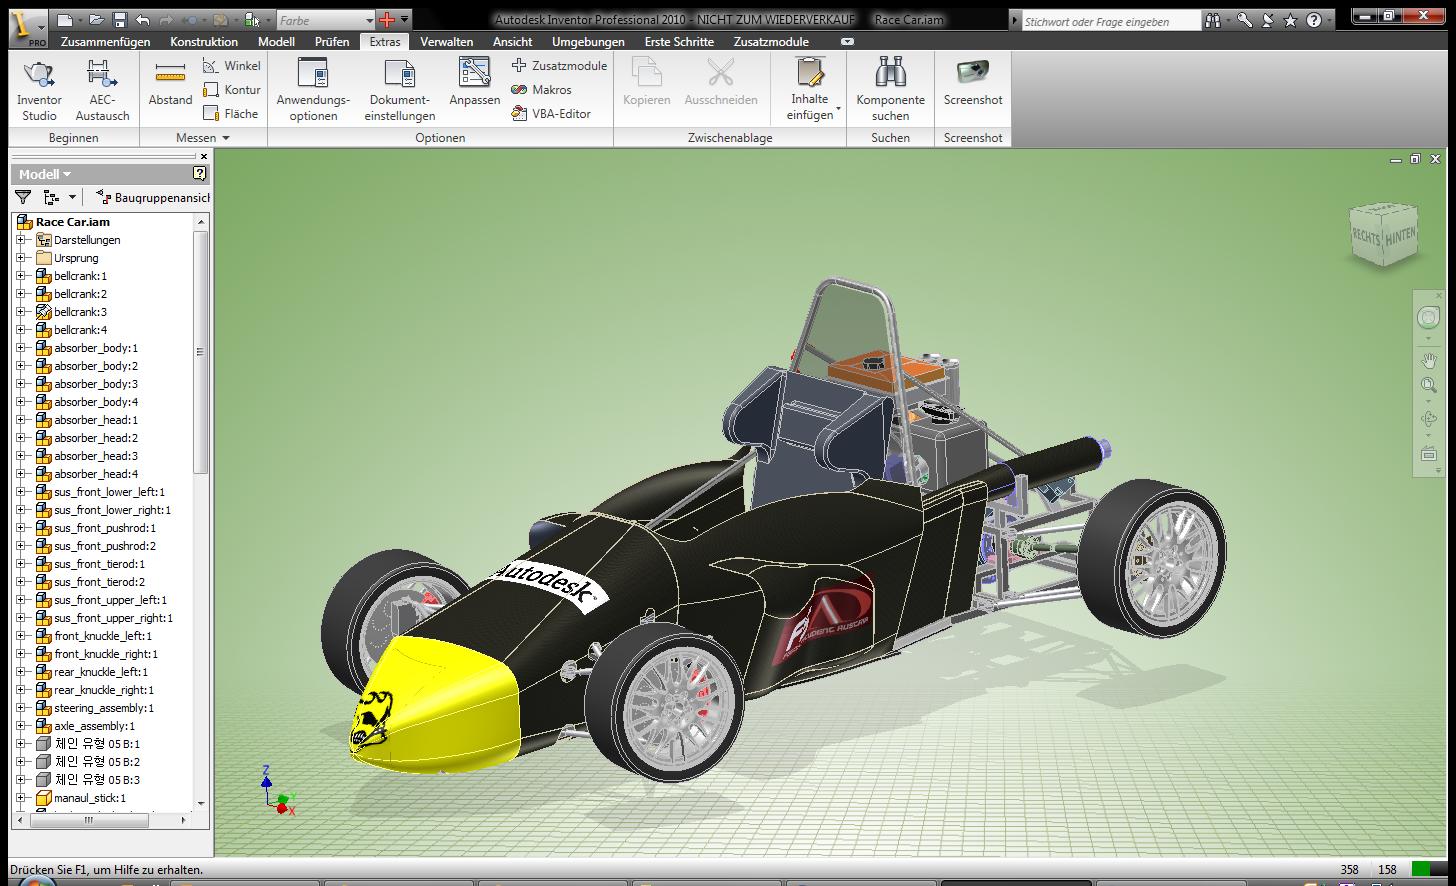Screen dimensions: 1456x886
Task: Select the Winkel angle measure tool
Action: (x=232, y=66)
